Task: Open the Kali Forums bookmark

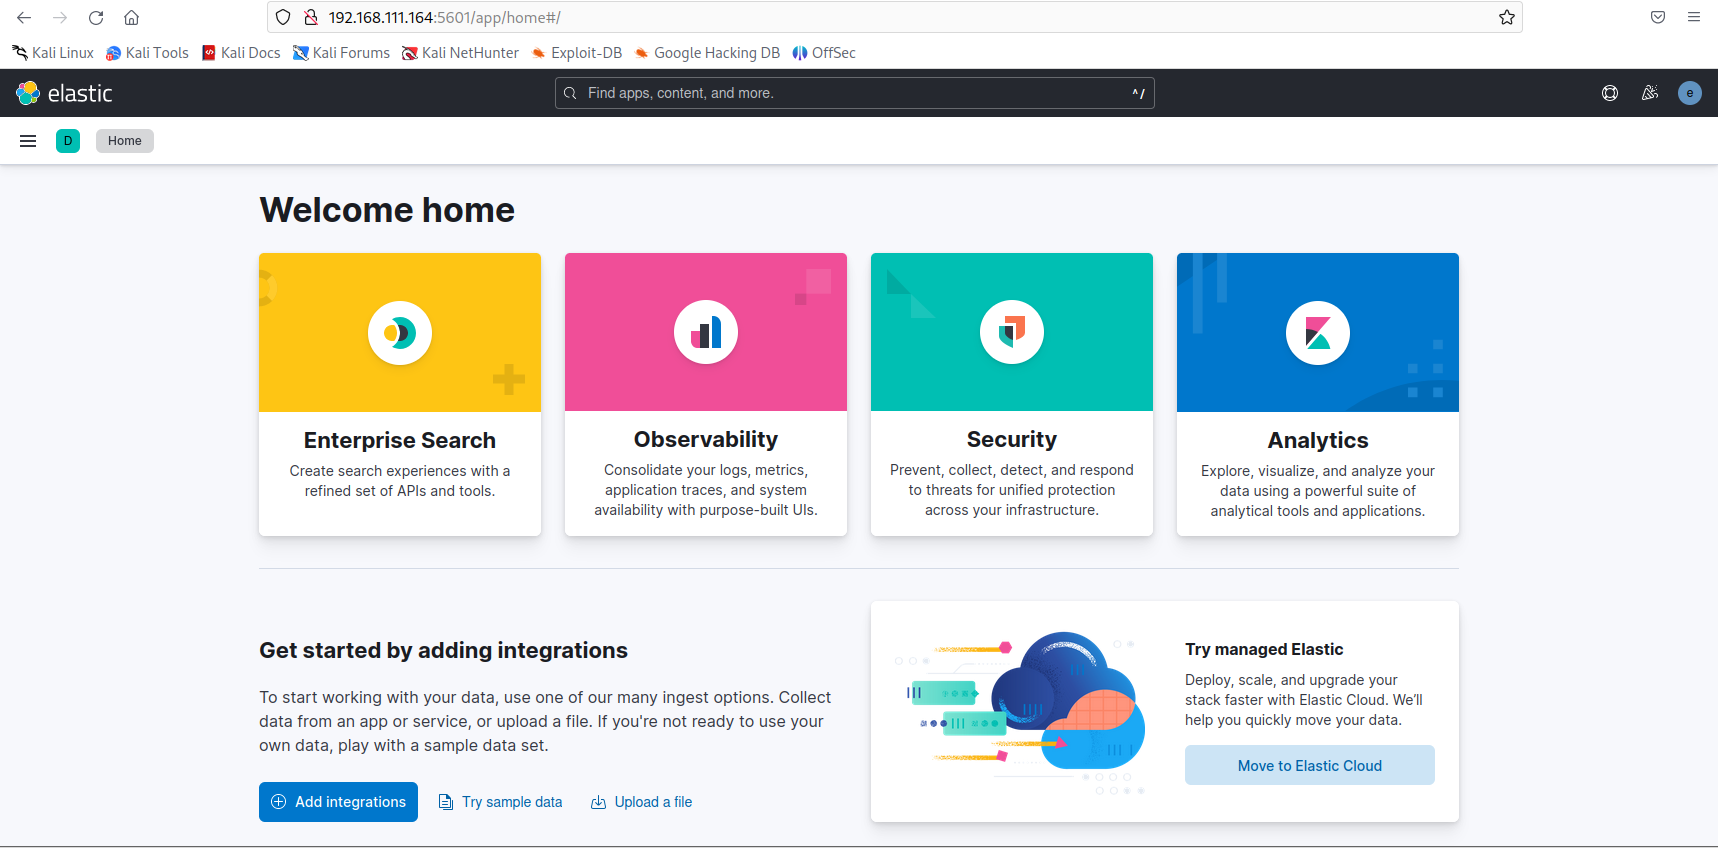Action: pyautogui.click(x=341, y=53)
